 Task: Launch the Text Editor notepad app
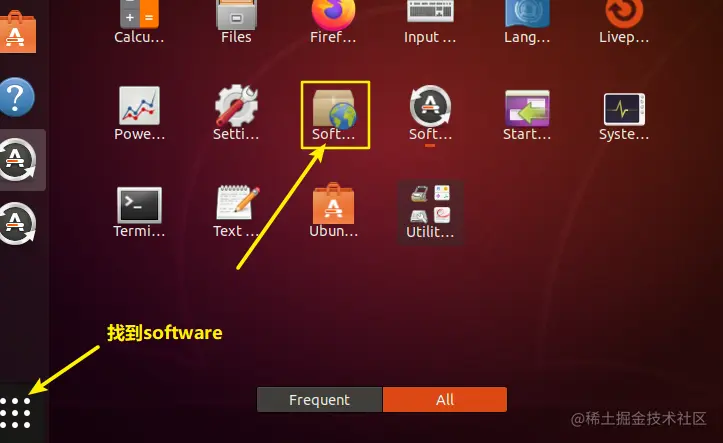click(x=236, y=211)
